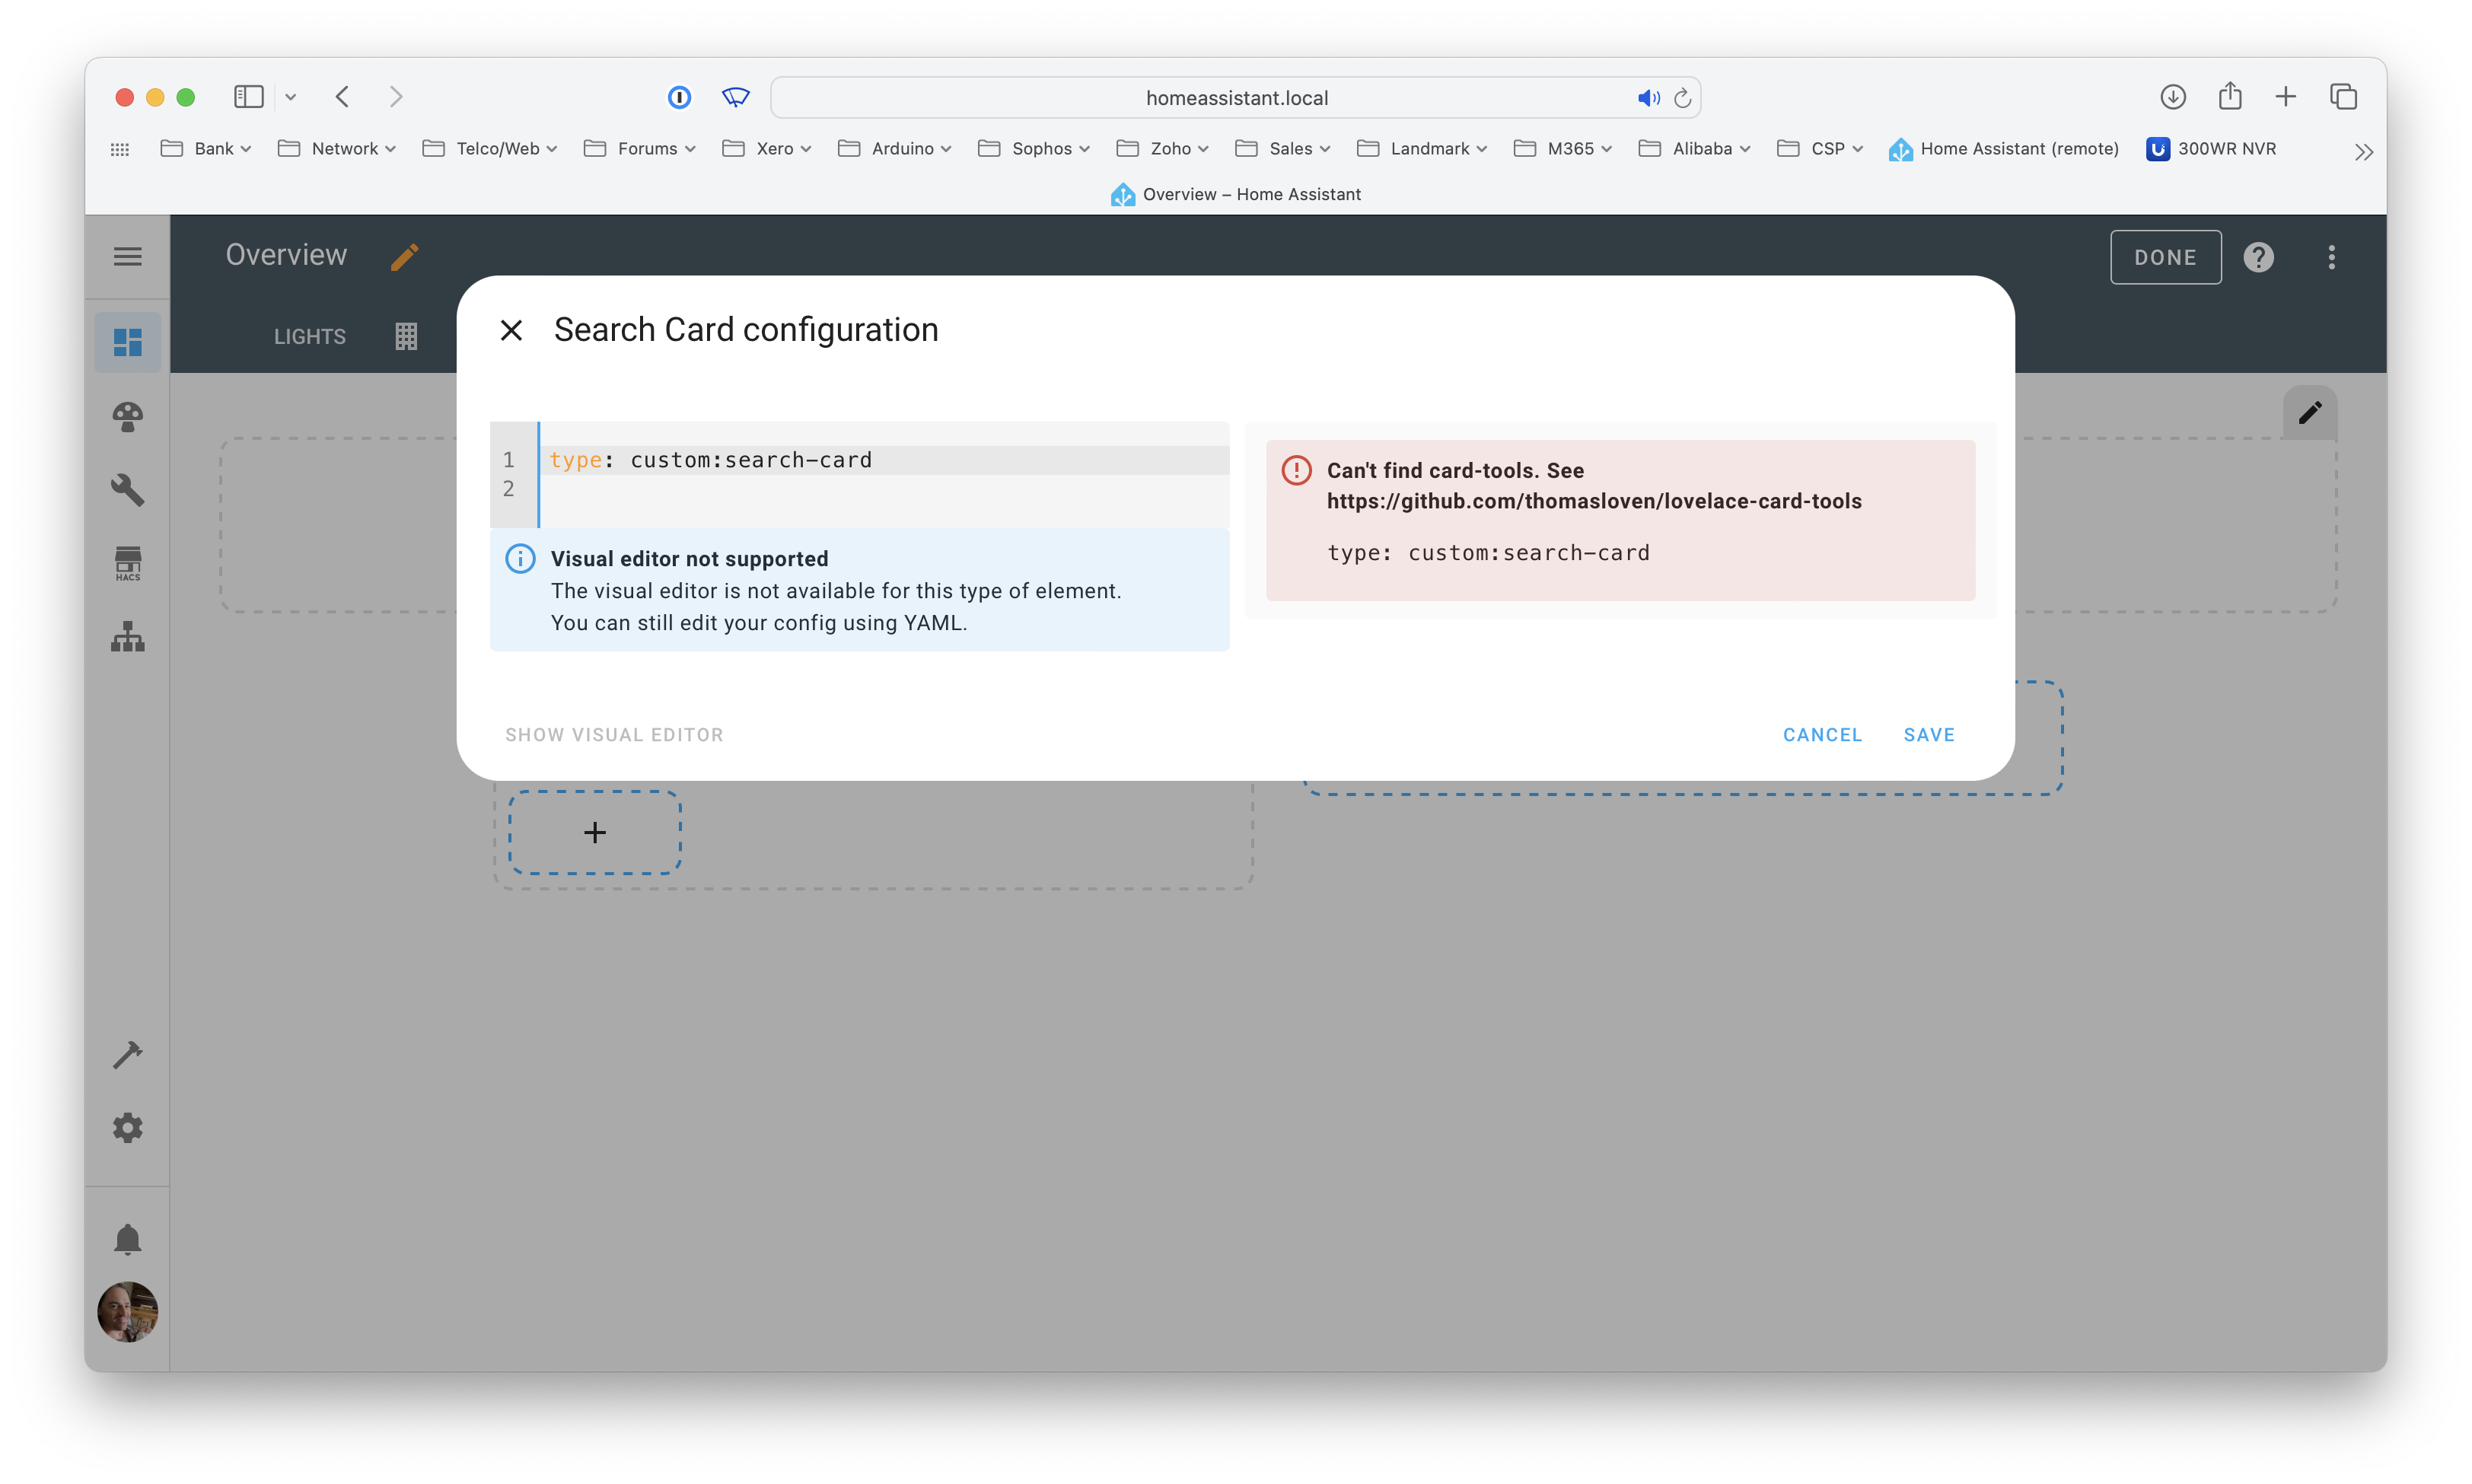This screenshot has height=1484, width=2472.
Task: Switch to the LIGHTS view tab
Action: click(309, 337)
